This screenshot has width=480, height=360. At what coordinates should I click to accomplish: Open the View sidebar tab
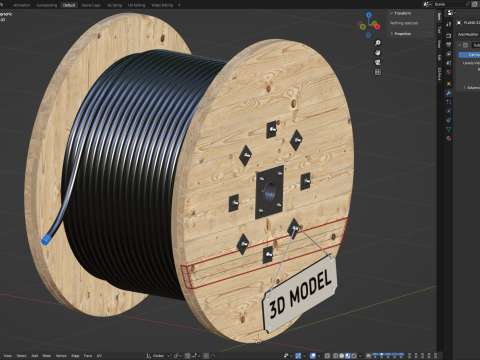pos(439,44)
